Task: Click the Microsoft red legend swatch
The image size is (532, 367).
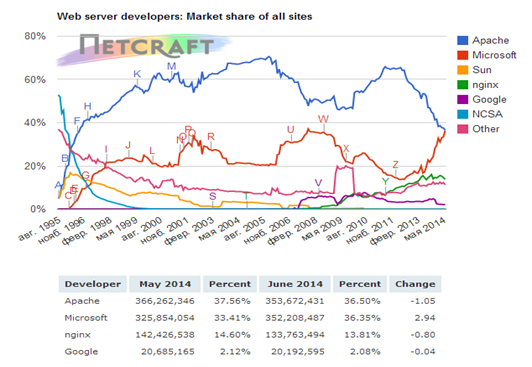Action: click(462, 55)
